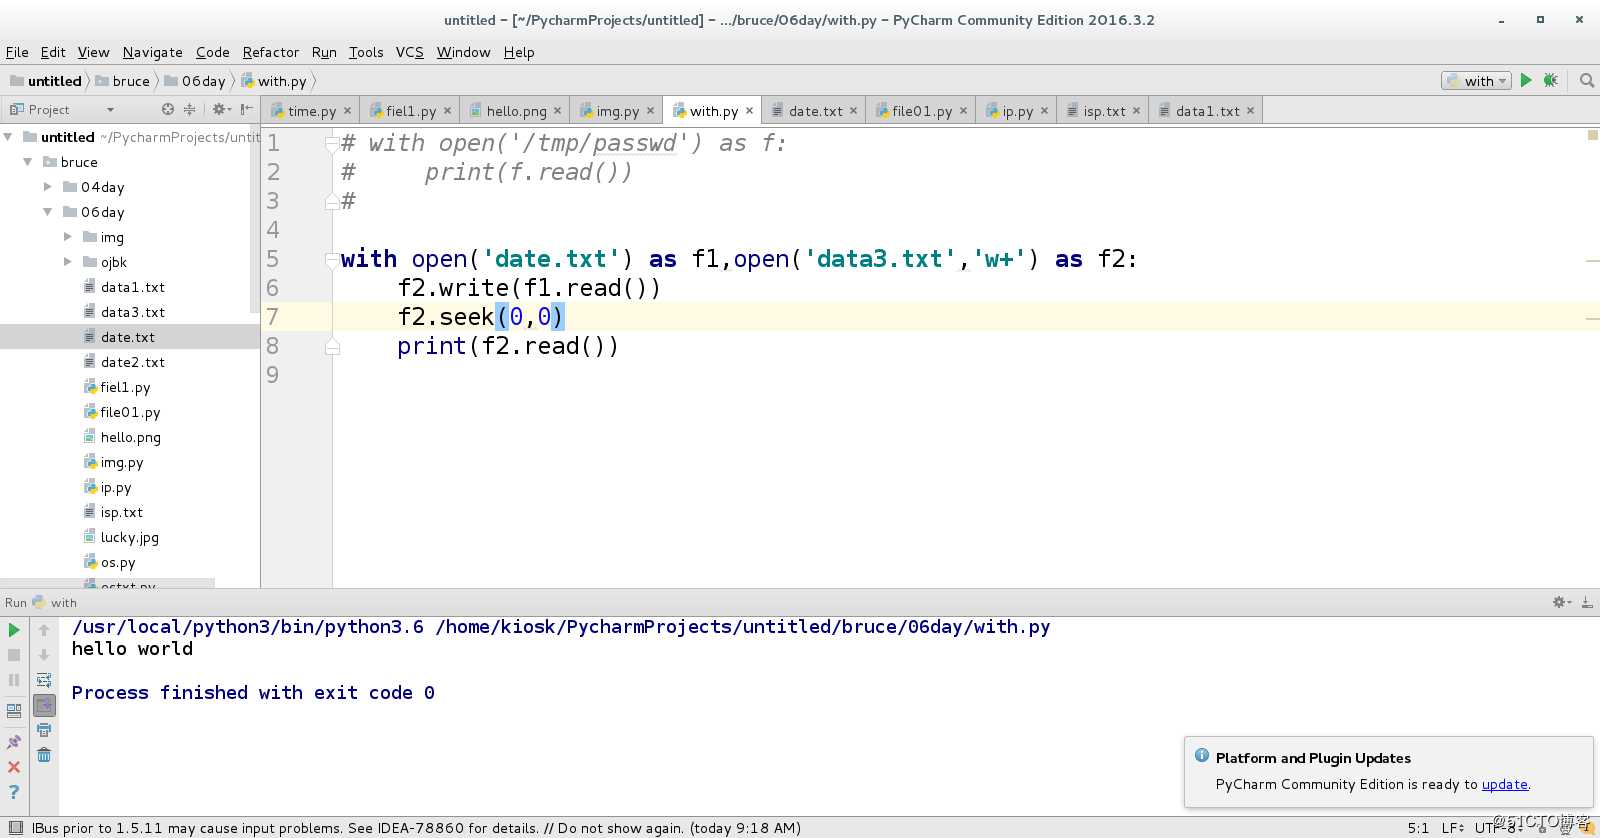Place cursor on line 8 print statement
The width and height of the screenshot is (1600, 838).
(x=508, y=346)
